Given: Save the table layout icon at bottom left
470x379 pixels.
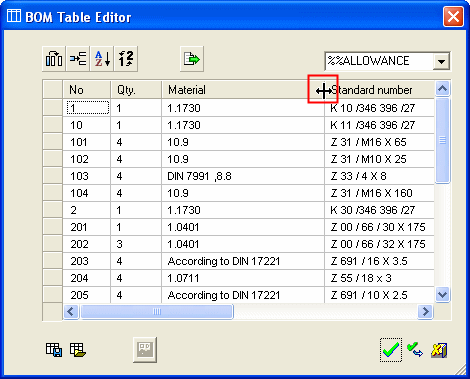Looking at the screenshot, I should click(54, 350).
